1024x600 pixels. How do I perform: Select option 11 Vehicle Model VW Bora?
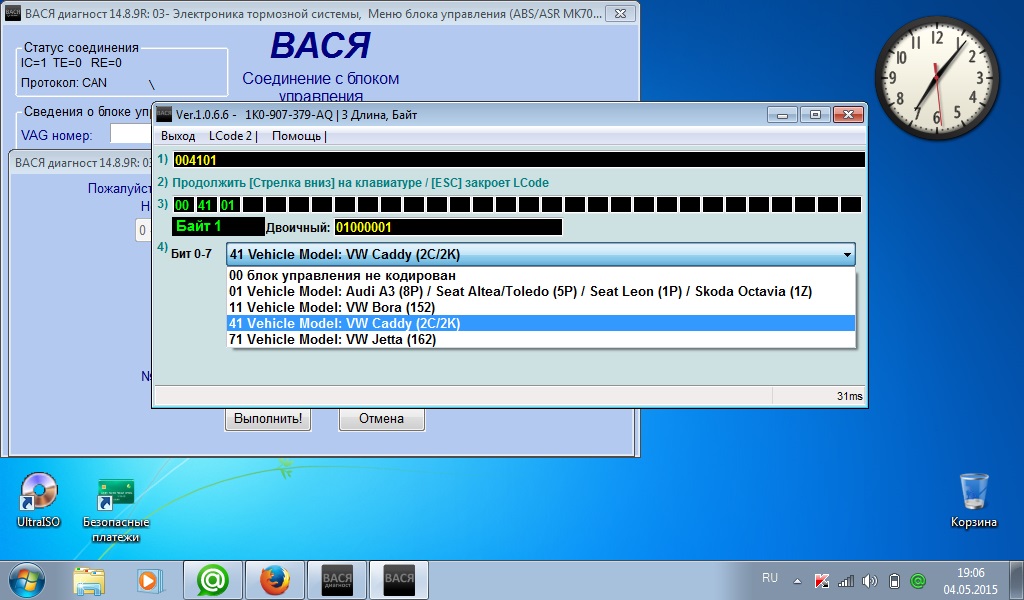[541, 308]
